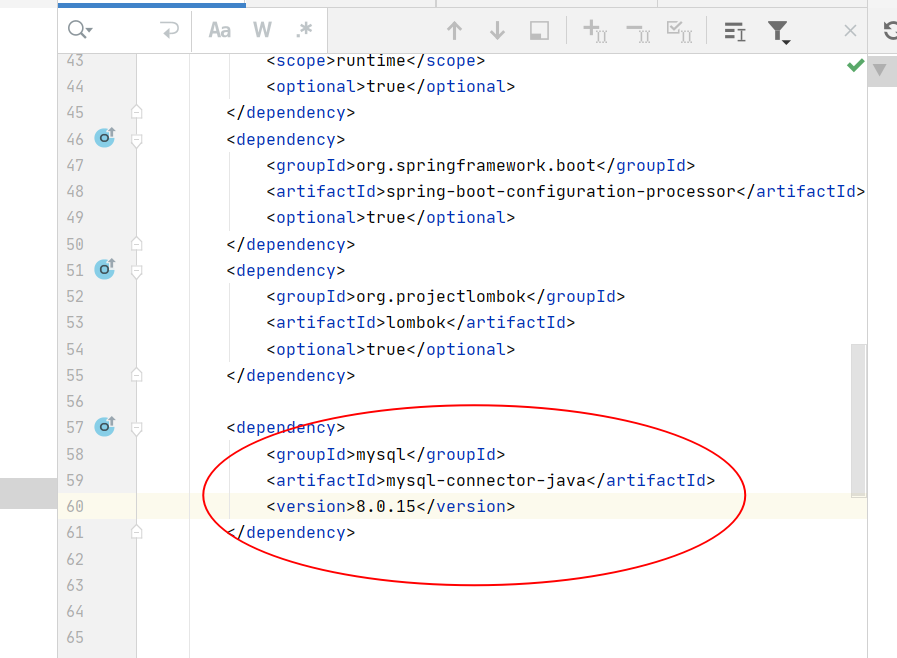Screen dimensions: 897x658
Task: Click the green inspection checkmark
Action: pos(855,65)
